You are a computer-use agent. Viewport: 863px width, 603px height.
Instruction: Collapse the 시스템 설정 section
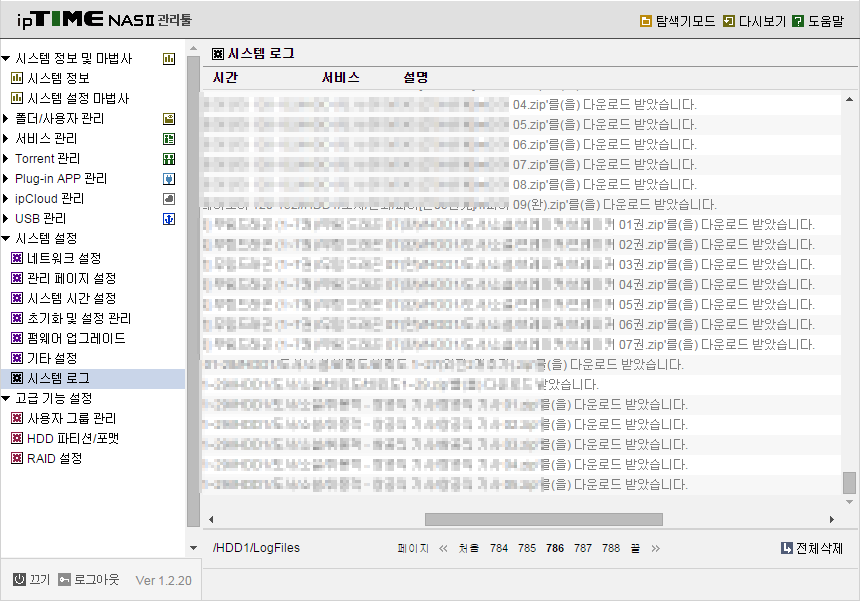tap(6, 238)
